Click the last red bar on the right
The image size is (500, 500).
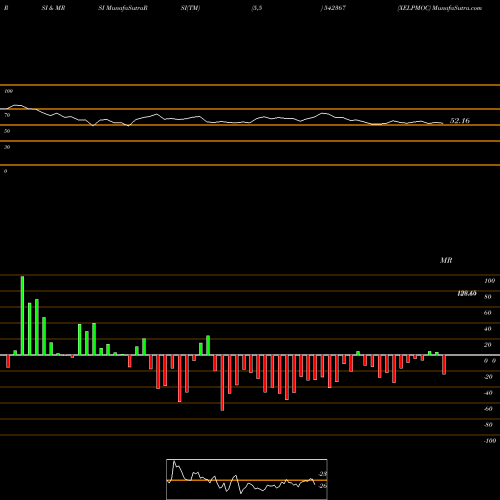[444, 365]
